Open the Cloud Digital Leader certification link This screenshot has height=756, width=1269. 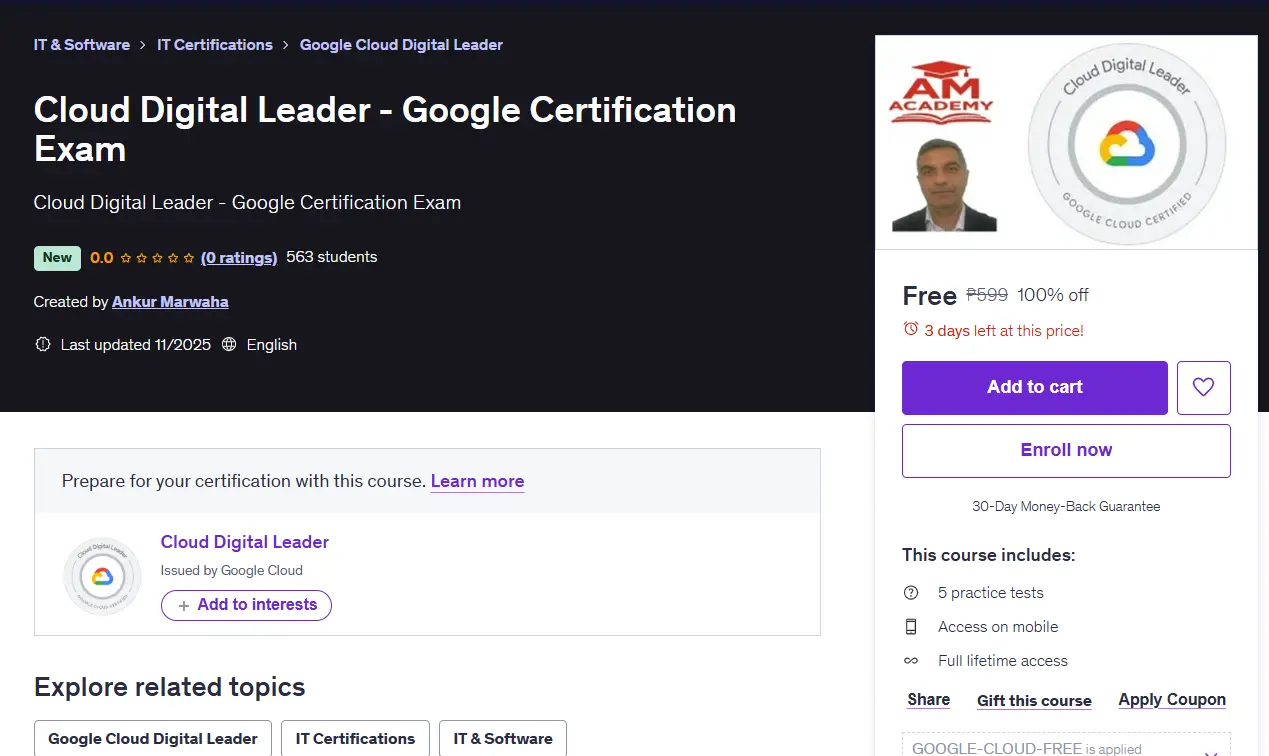click(x=245, y=542)
